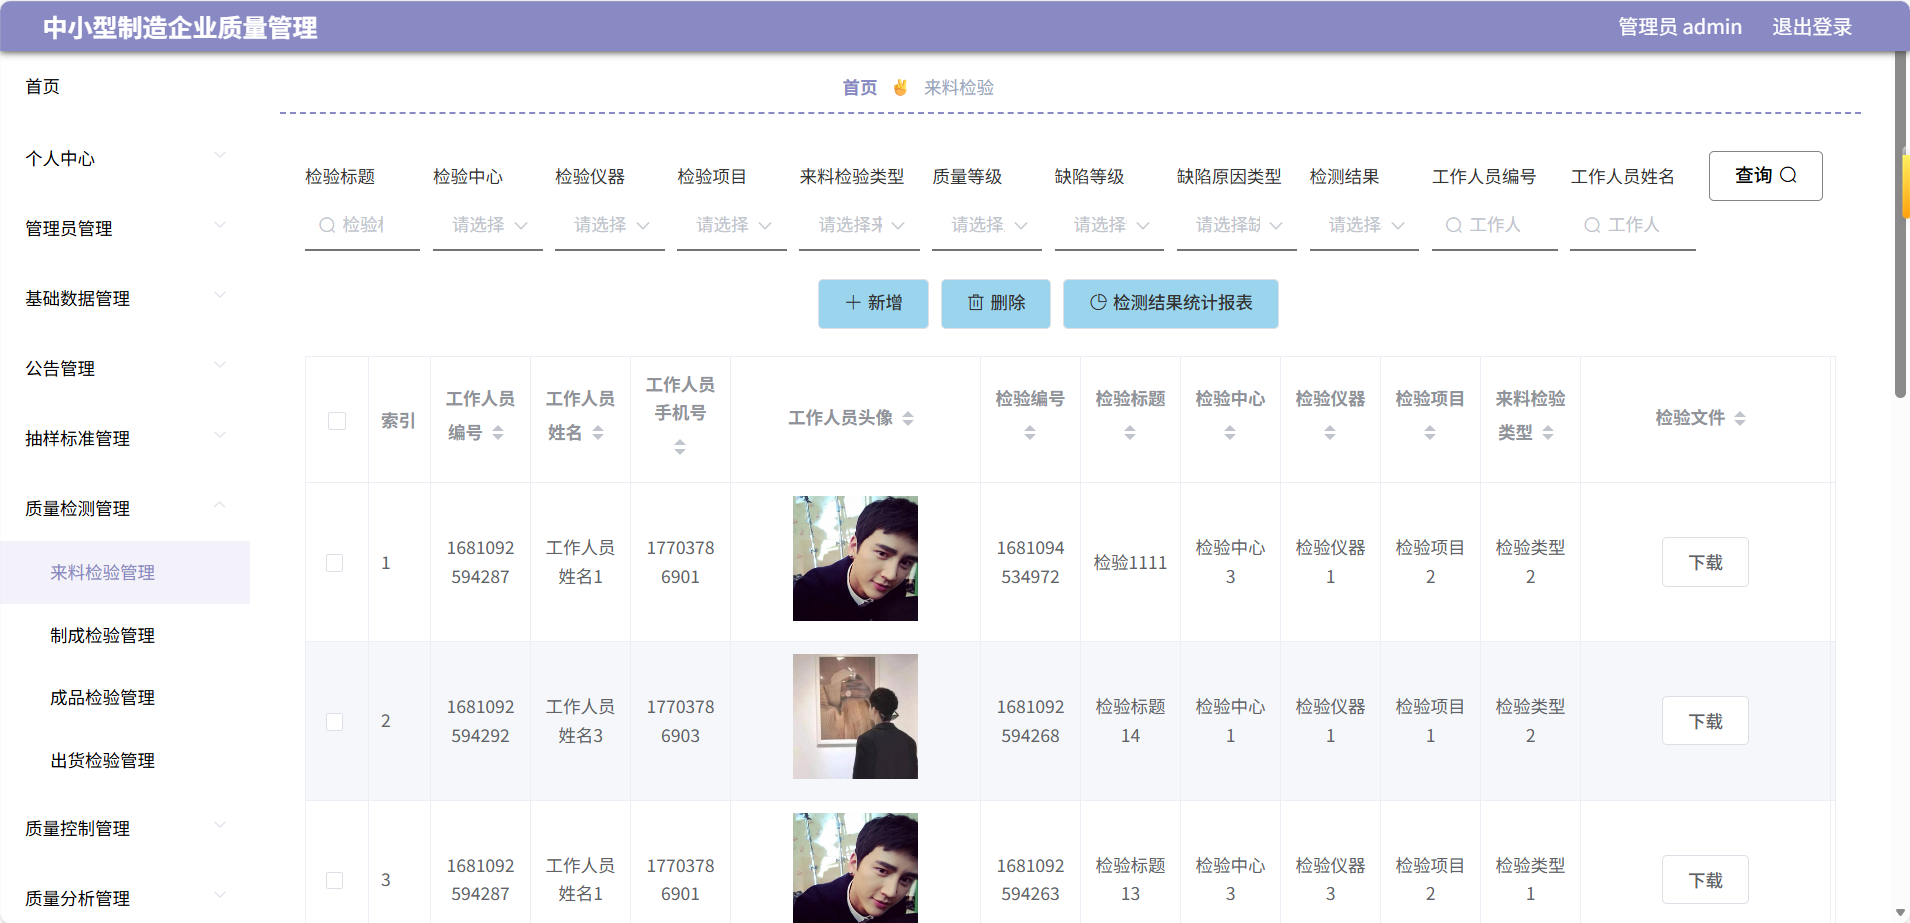
Task: Expand the 公告管理 sidebar menu
Action: click(x=125, y=368)
